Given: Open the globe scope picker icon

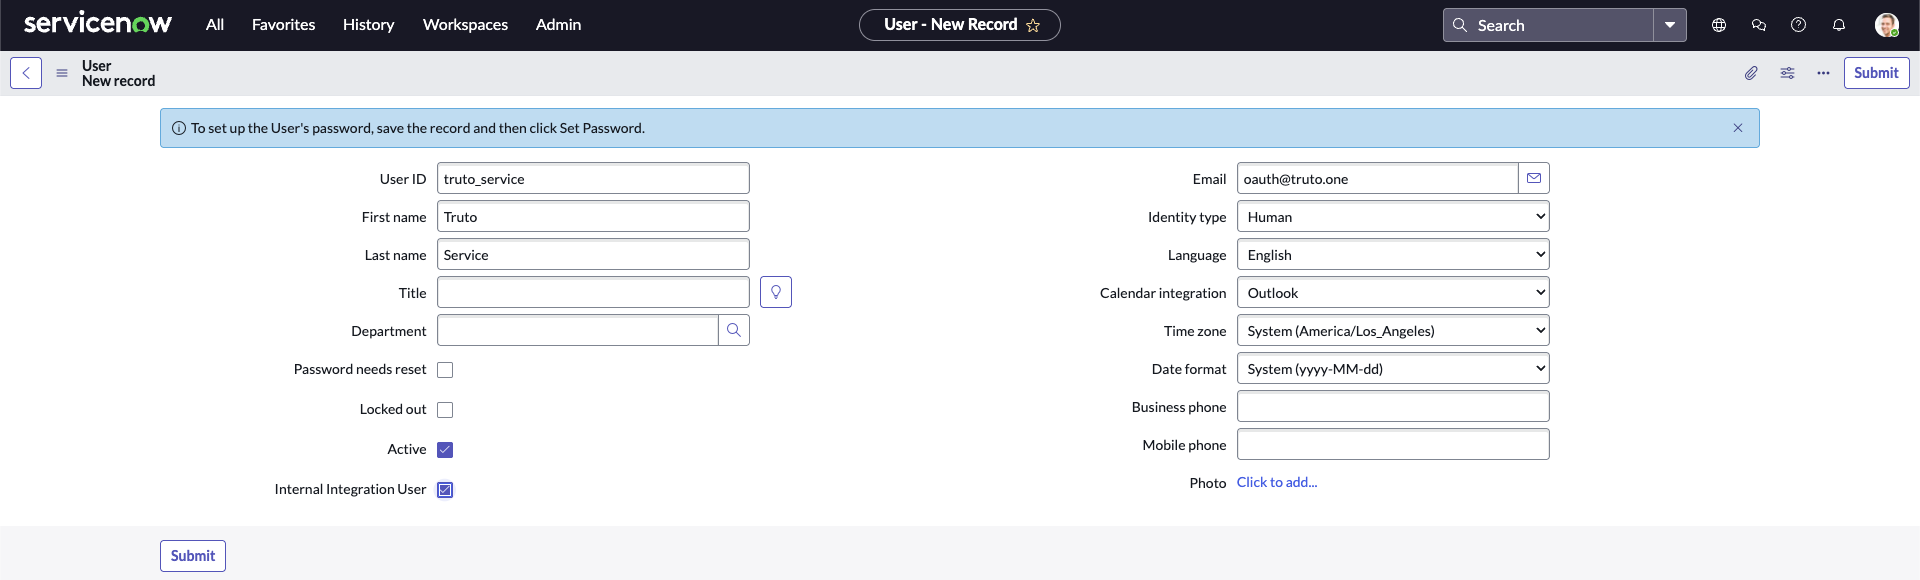Looking at the screenshot, I should 1719,25.
